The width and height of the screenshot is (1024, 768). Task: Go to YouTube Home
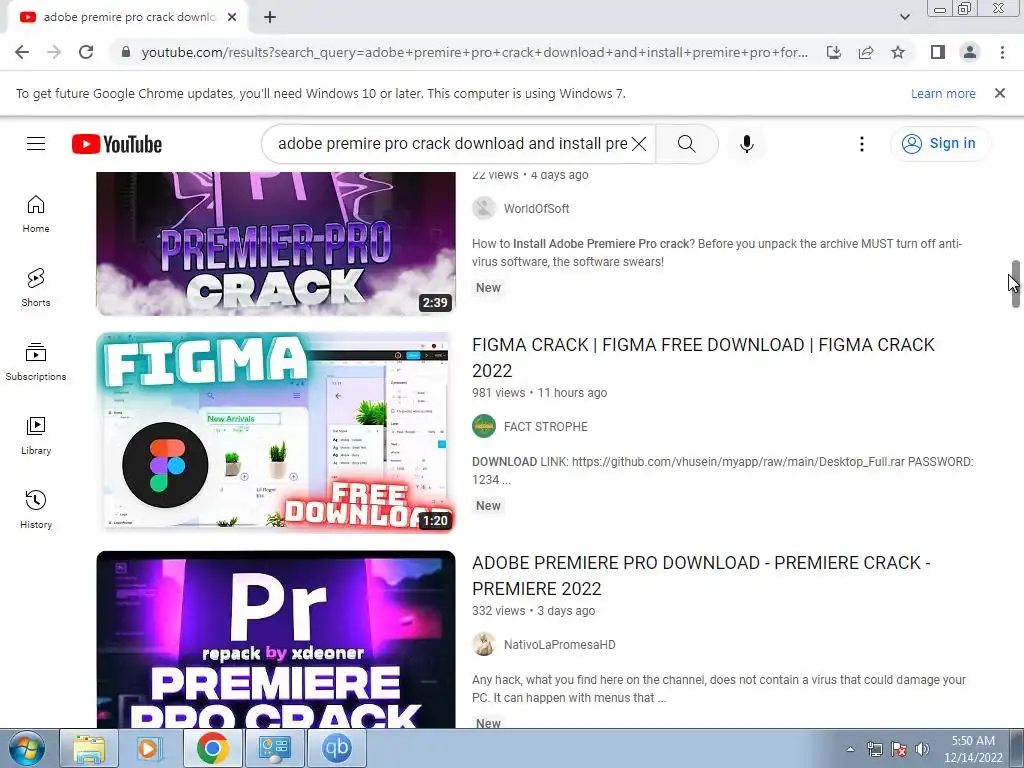pos(36,214)
